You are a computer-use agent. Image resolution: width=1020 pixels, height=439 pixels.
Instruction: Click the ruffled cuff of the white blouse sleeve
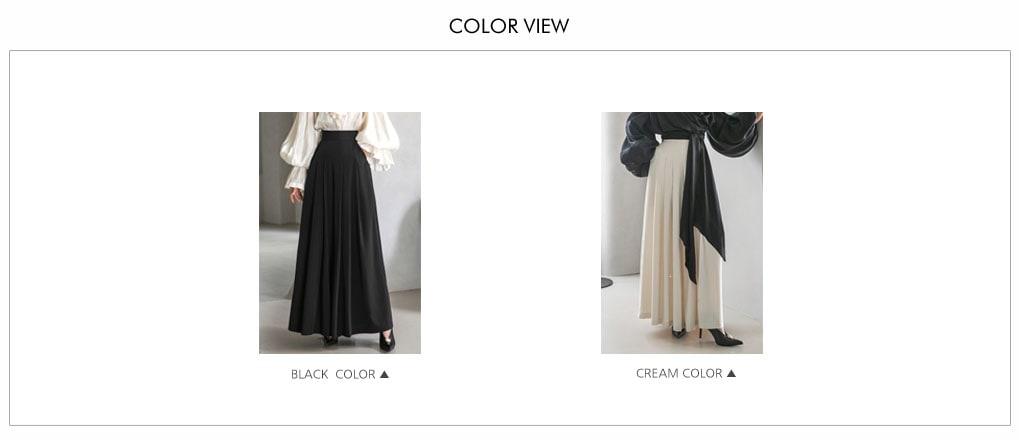tap(295, 179)
